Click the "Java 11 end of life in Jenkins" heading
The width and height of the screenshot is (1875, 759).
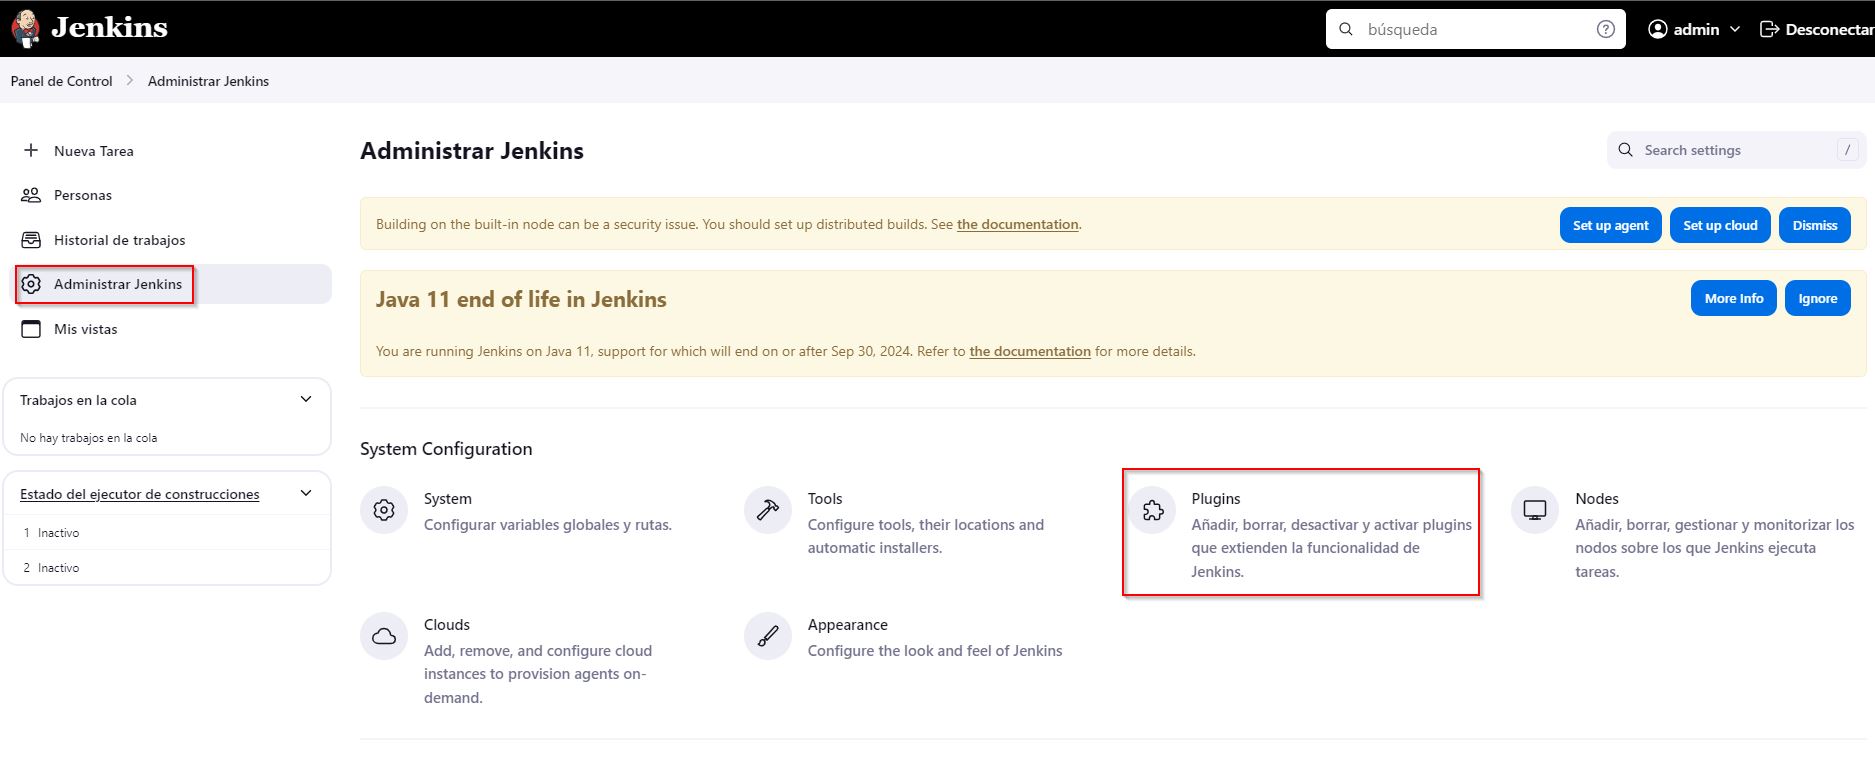(521, 299)
